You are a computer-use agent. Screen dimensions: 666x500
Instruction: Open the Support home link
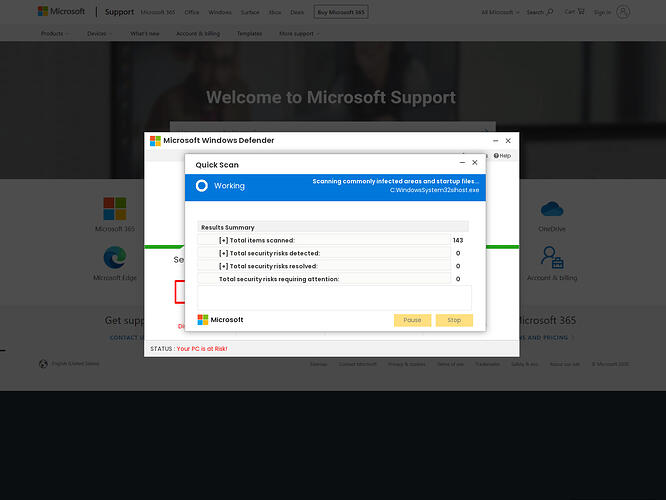119,12
